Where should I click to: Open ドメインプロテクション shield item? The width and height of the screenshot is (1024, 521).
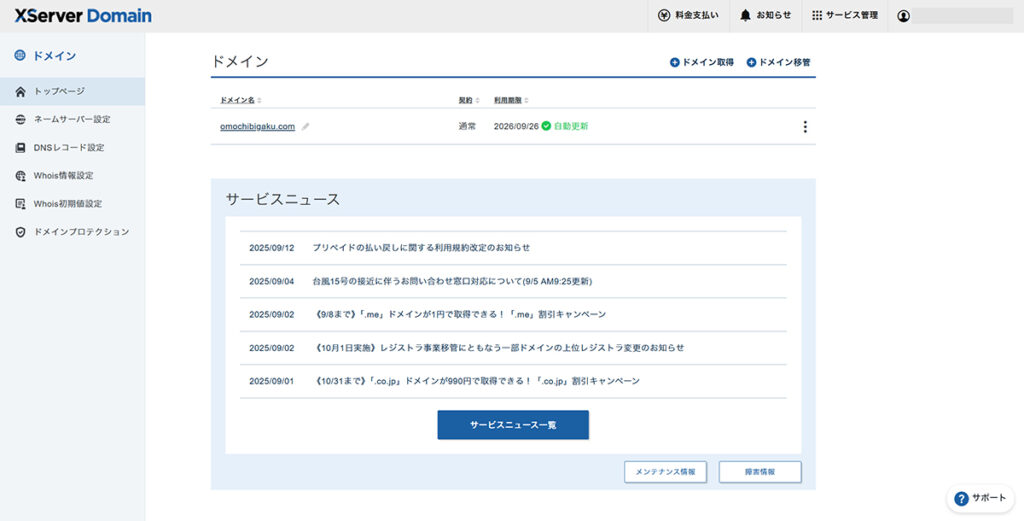(x=81, y=231)
